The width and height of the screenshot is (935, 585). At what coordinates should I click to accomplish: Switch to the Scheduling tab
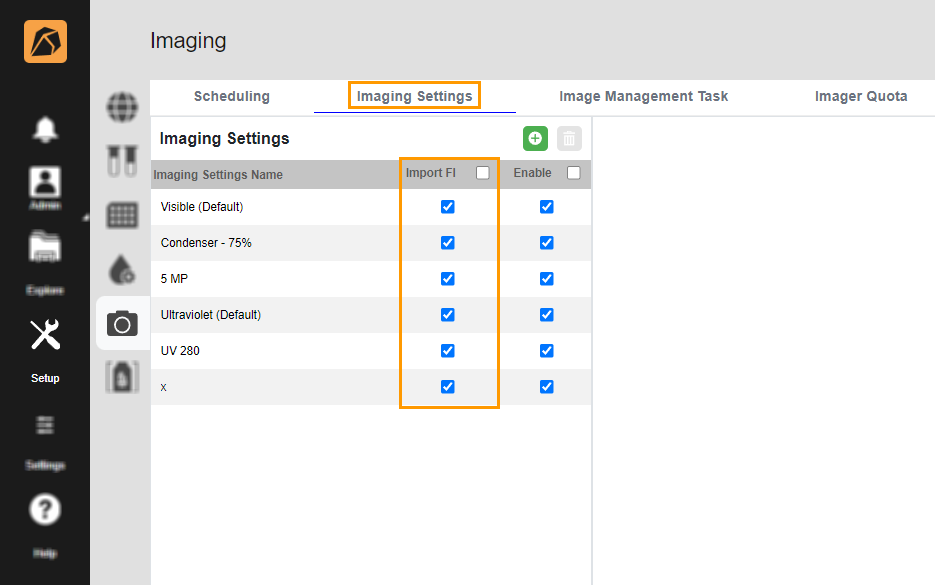232,96
